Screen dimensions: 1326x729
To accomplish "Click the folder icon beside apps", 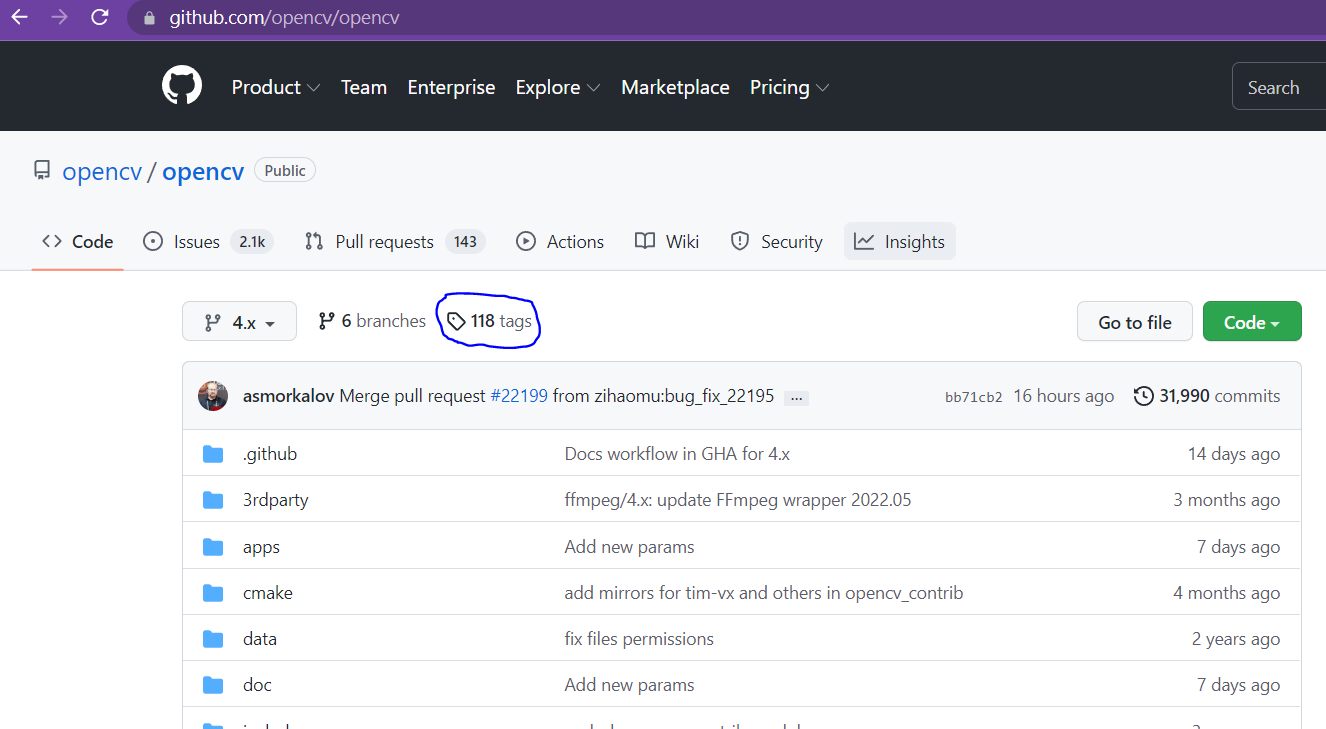I will coord(213,547).
